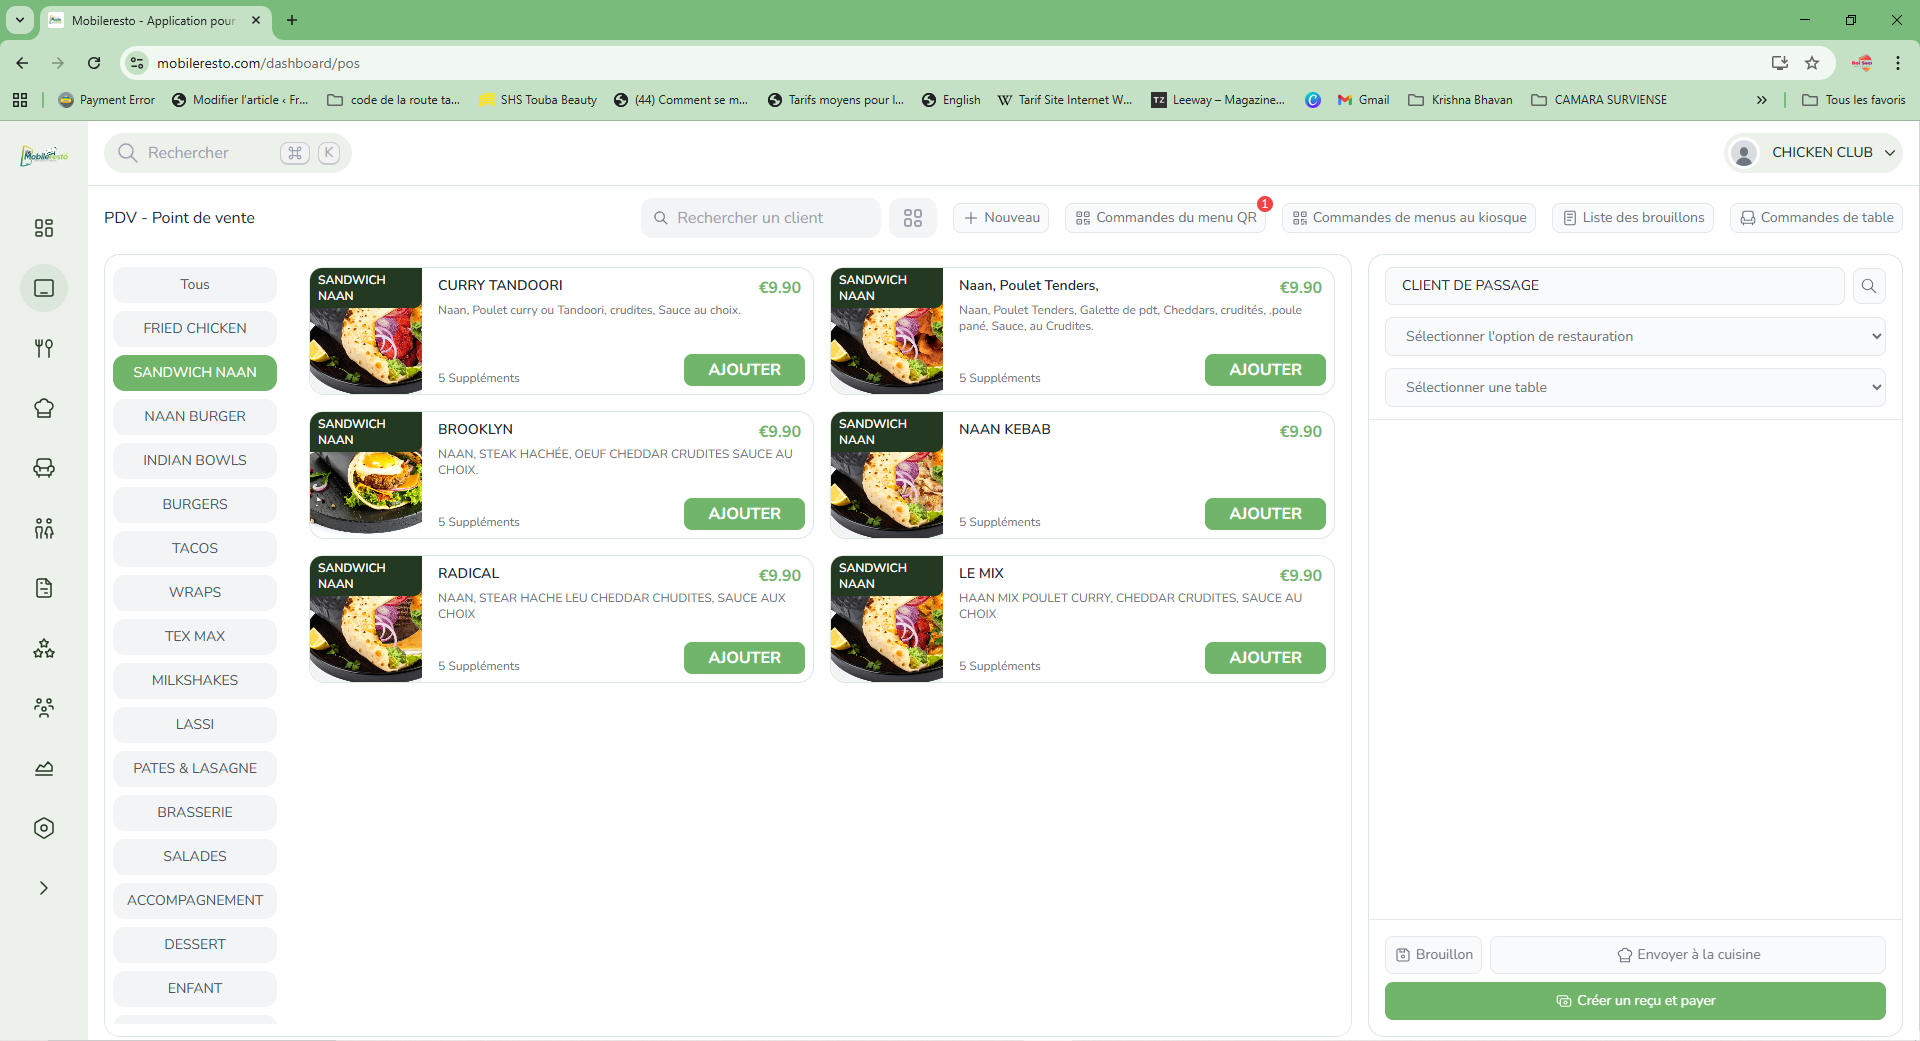Select the NAAN BURGER category

click(x=195, y=417)
